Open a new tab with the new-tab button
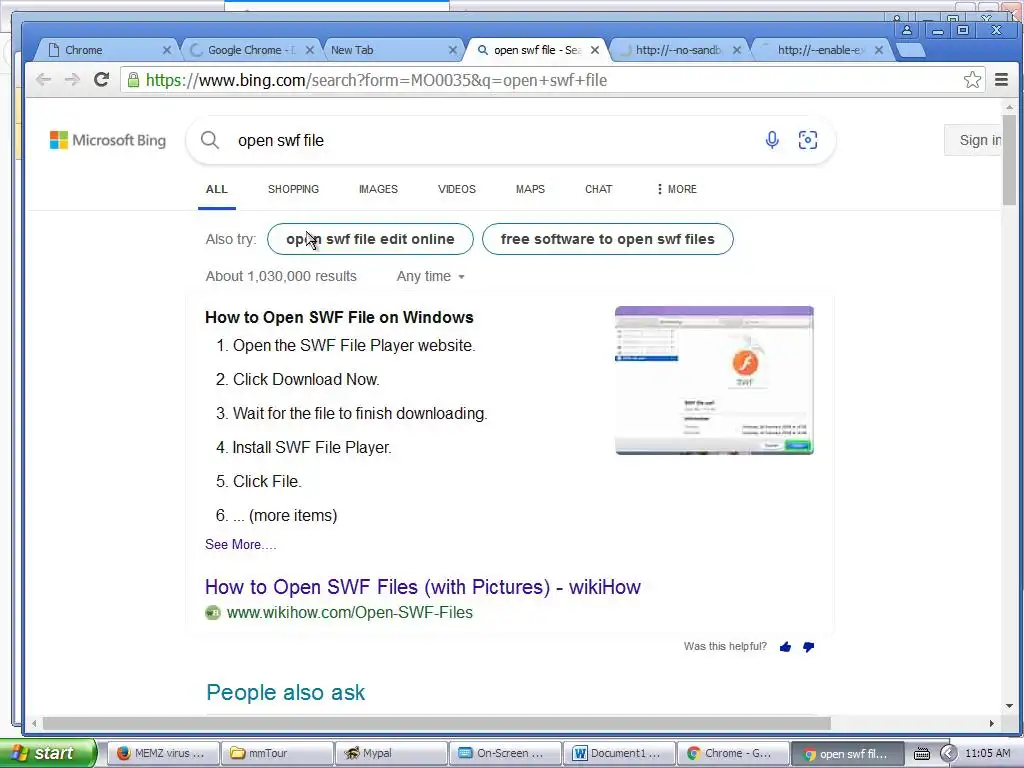1024x768 pixels. (x=910, y=50)
